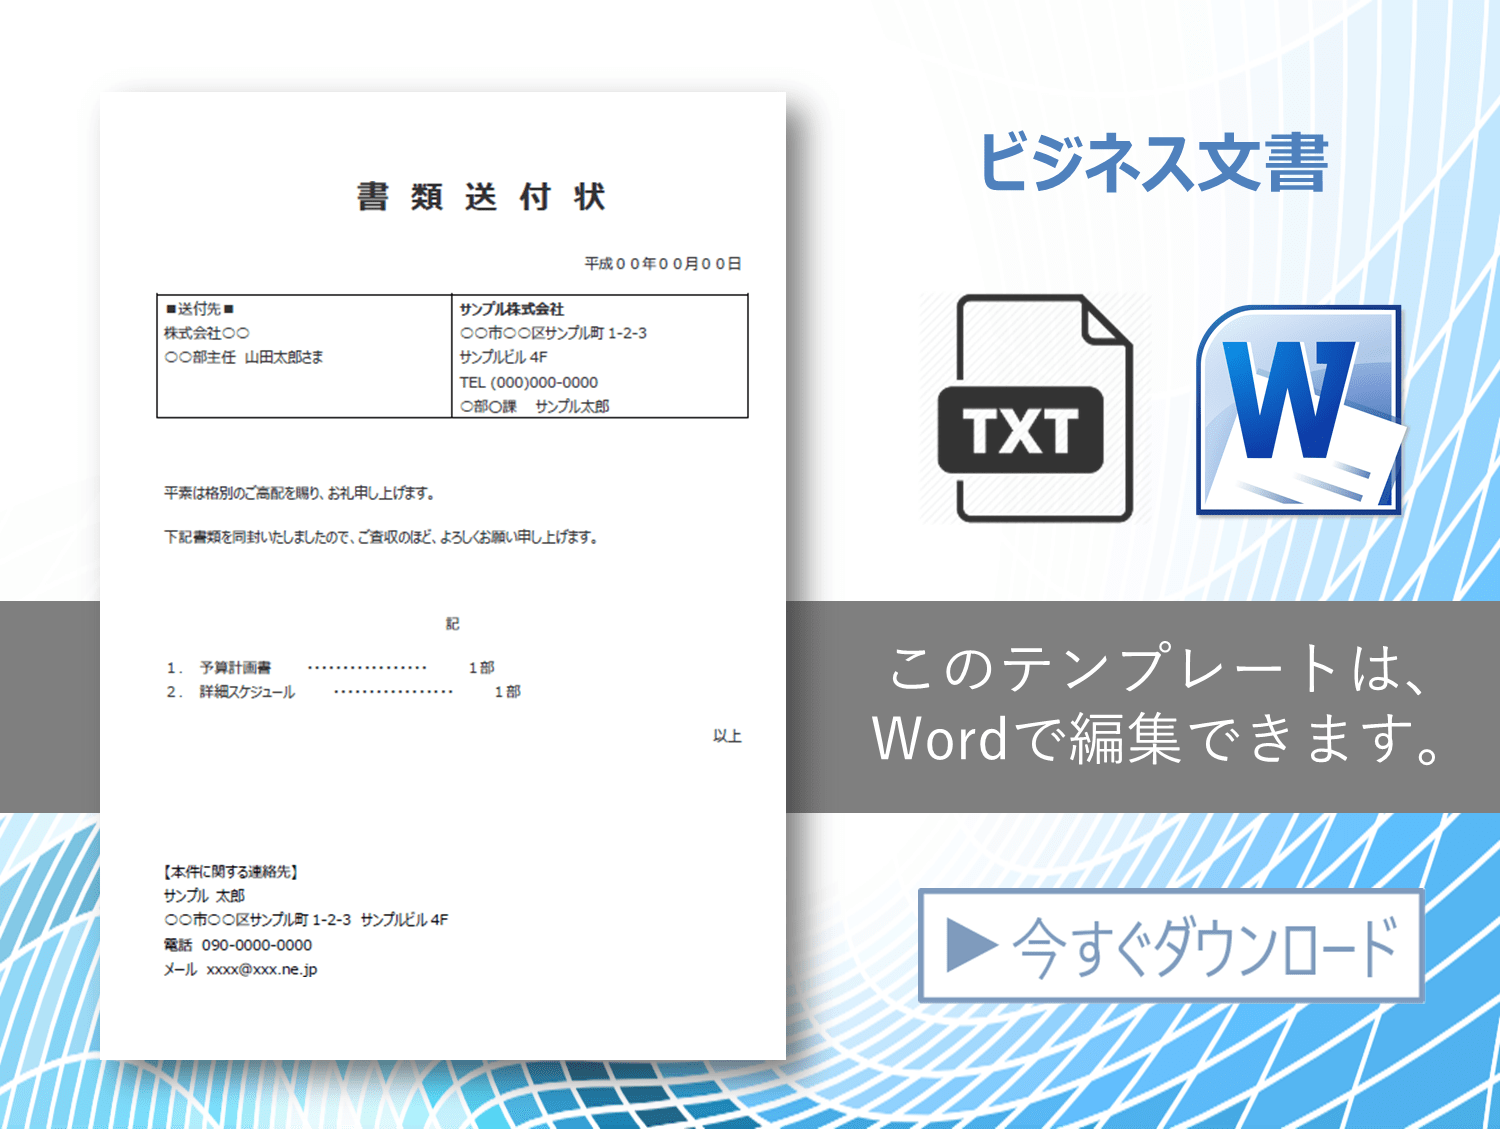Click サンプルビル 4F in sender table
The height and width of the screenshot is (1129, 1509).
click(503, 357)
